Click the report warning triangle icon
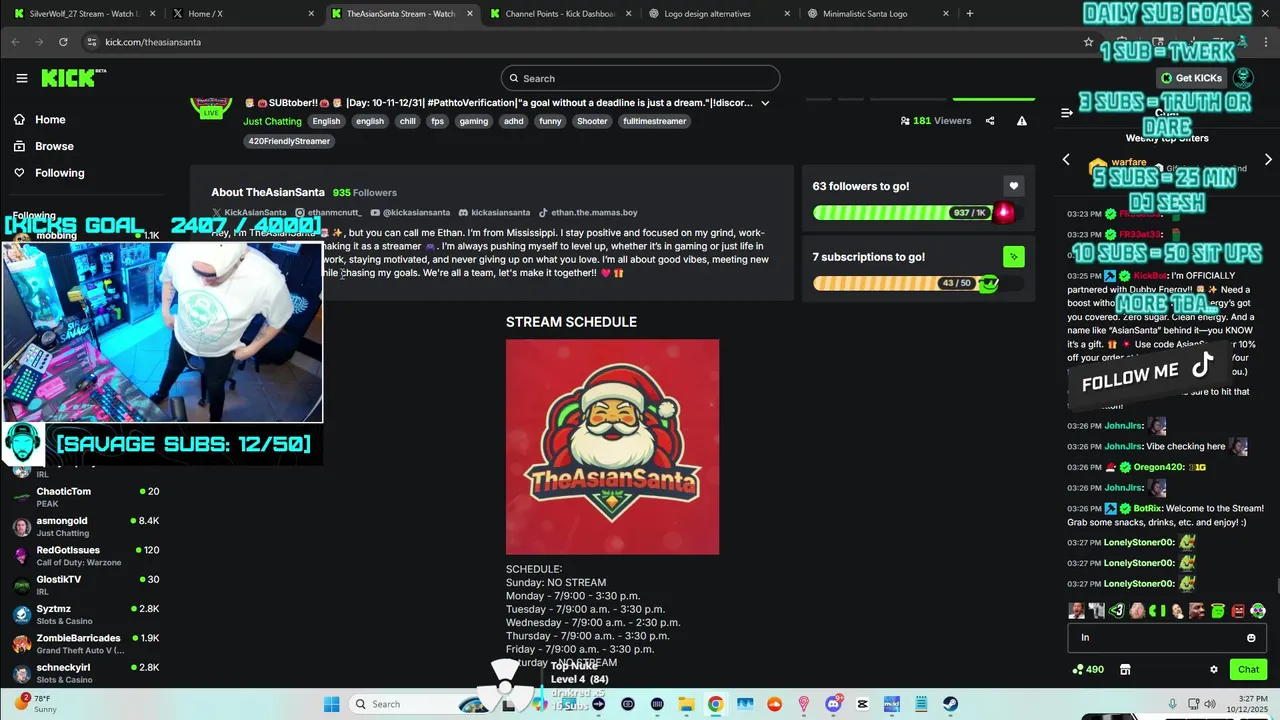The width and height of the screenshot is (1280, 720). [1021, 121]
